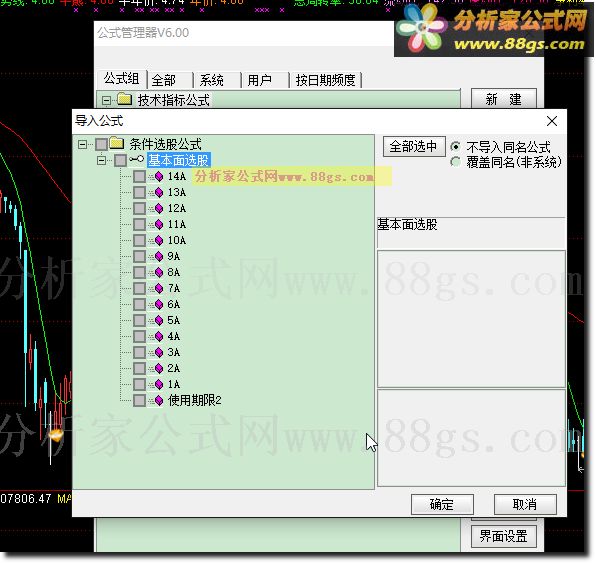The width and height of the screenshot is (596, 563).
Task: Select the 使用期限2 formula label
Action: coord(195,400)
